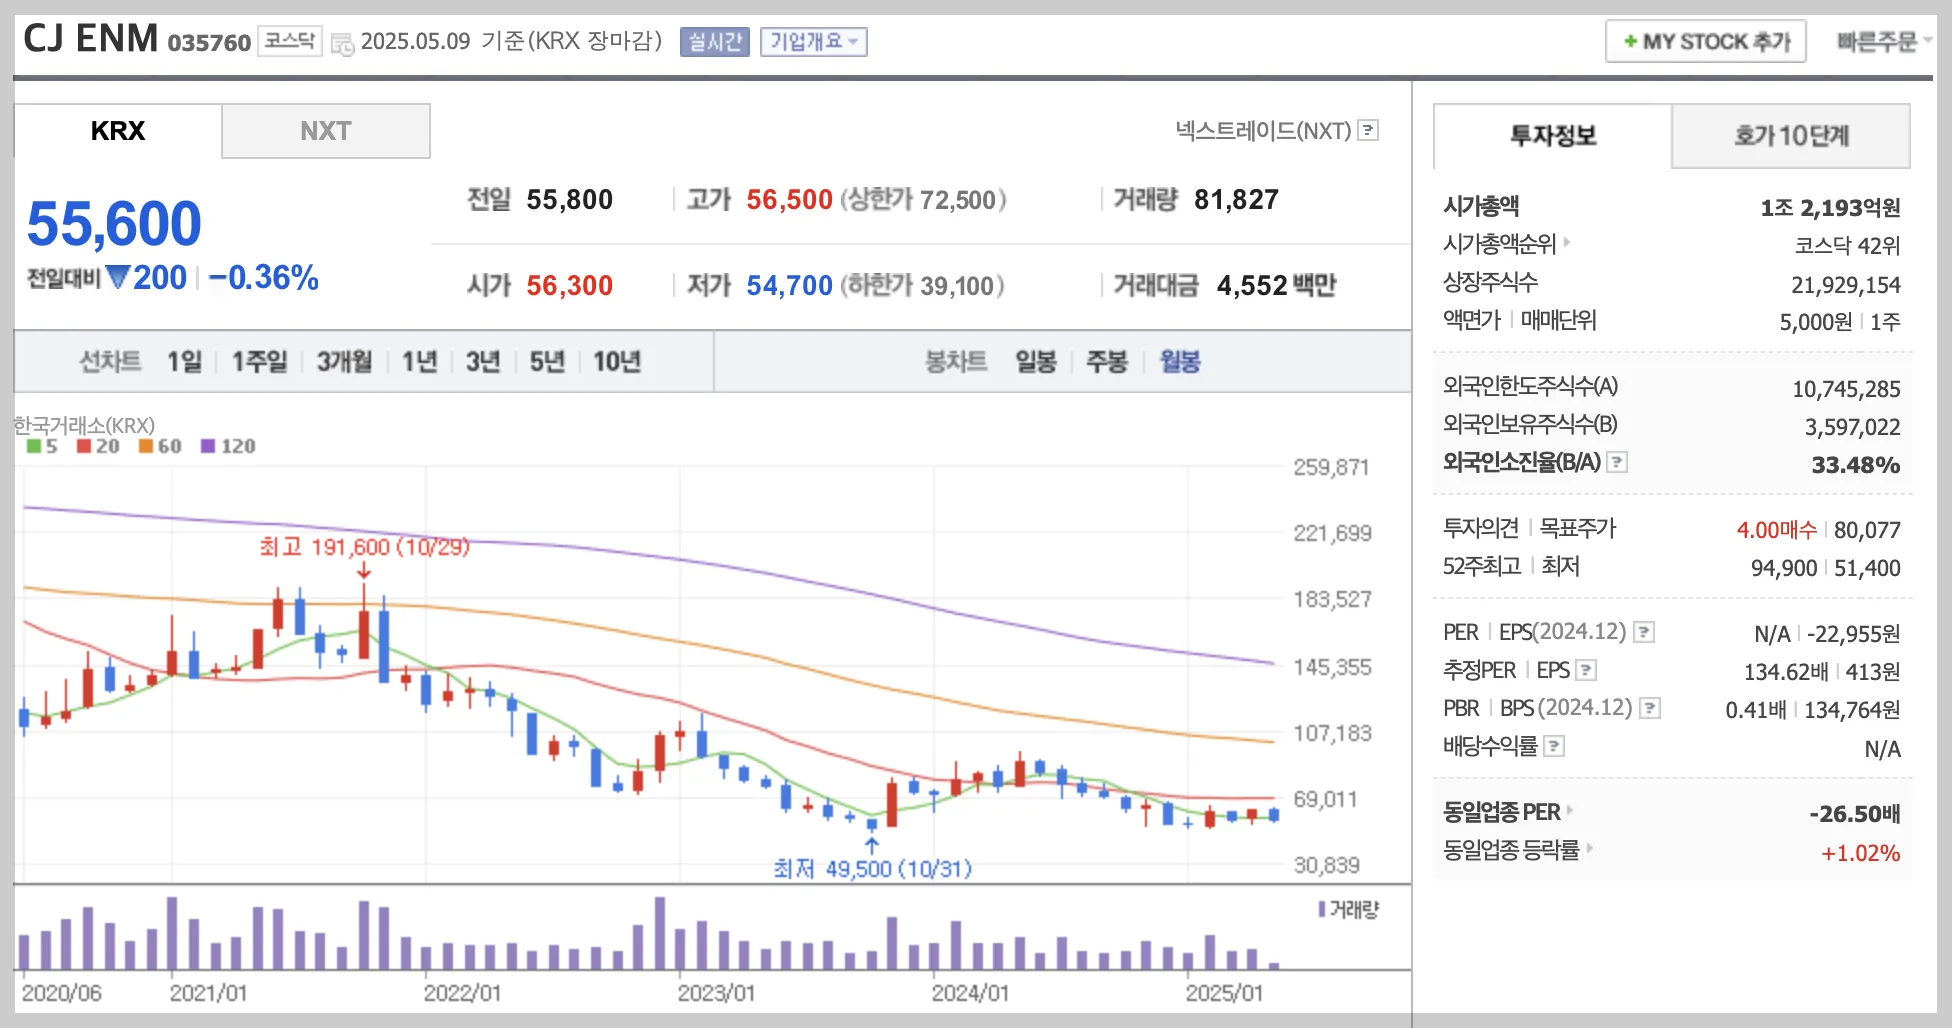This screenshot has height=1028, width=1952.
Task: Click the 넥스트레이드(NXT) link
Action: pos(1263,130)
